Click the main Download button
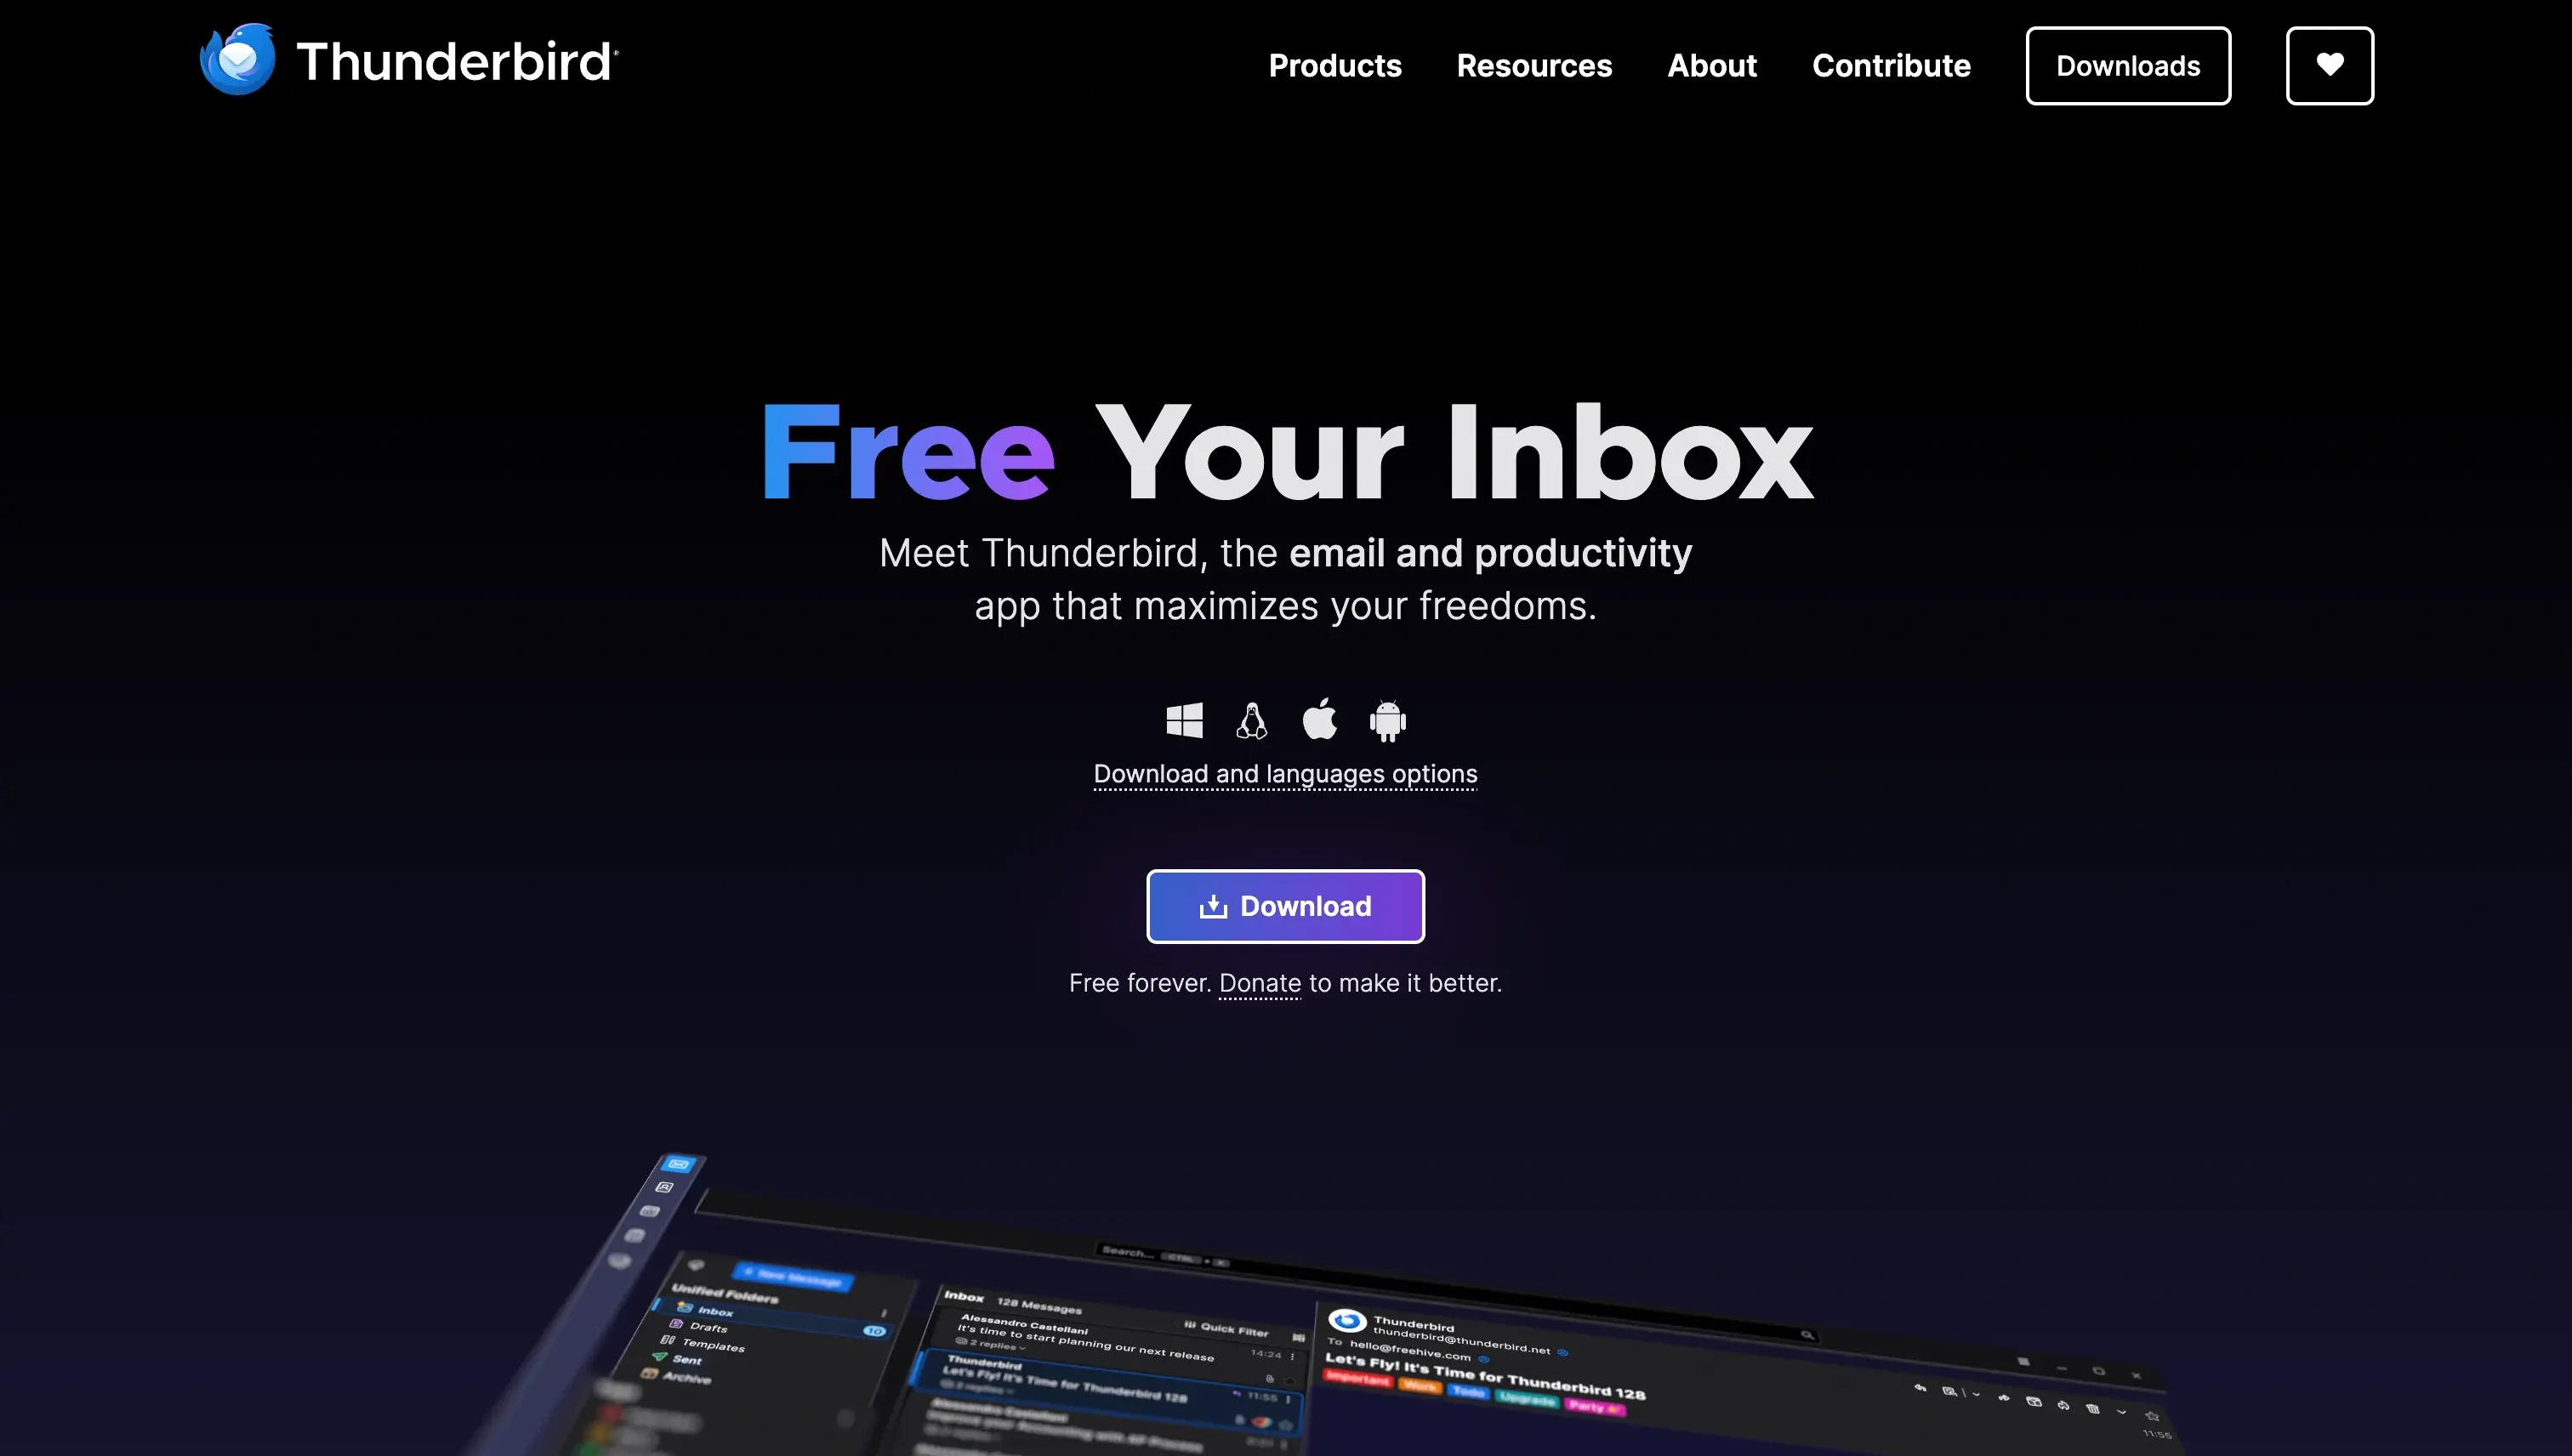 [x=1286, y=905]
